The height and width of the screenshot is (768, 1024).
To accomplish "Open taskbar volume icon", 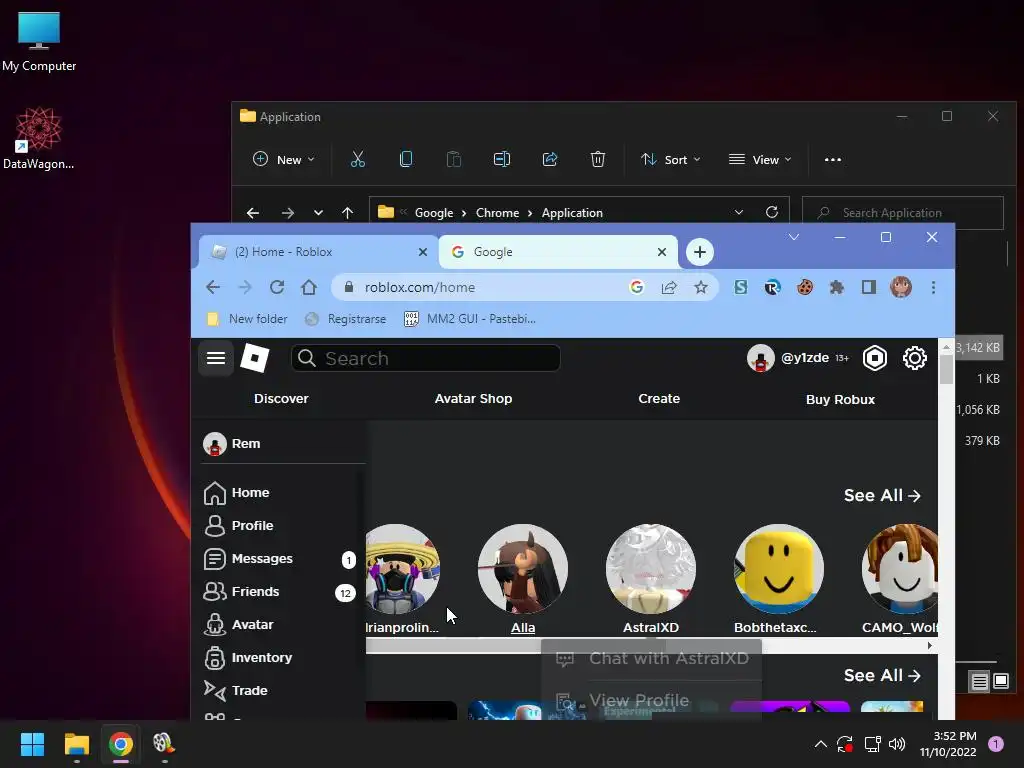I will pyautogui.click(x=897, y=744).
